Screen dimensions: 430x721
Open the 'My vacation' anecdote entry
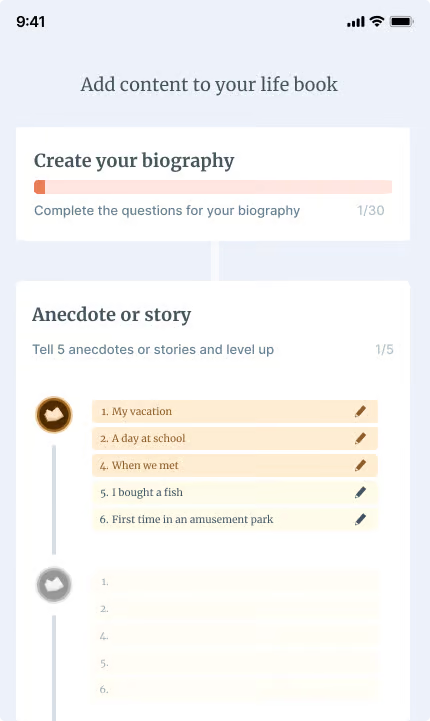click(x=235, y=411)
